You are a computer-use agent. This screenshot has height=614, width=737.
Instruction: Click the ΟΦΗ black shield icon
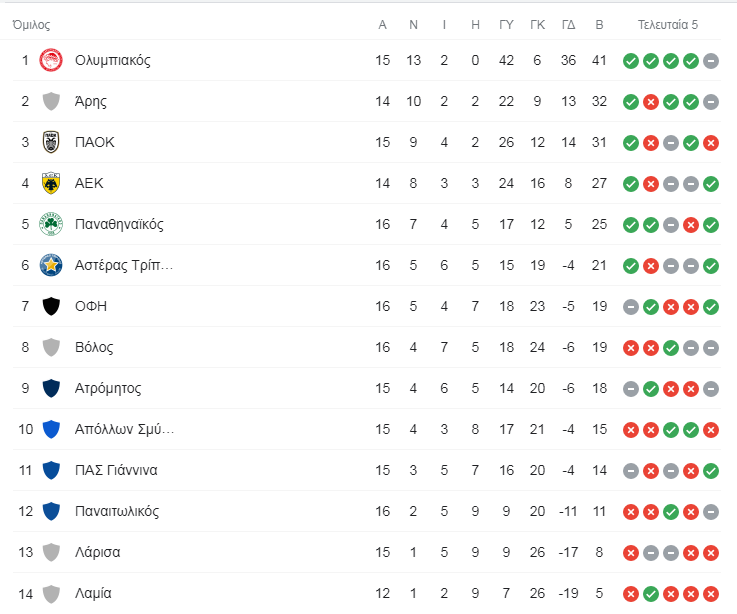point(51,306)
